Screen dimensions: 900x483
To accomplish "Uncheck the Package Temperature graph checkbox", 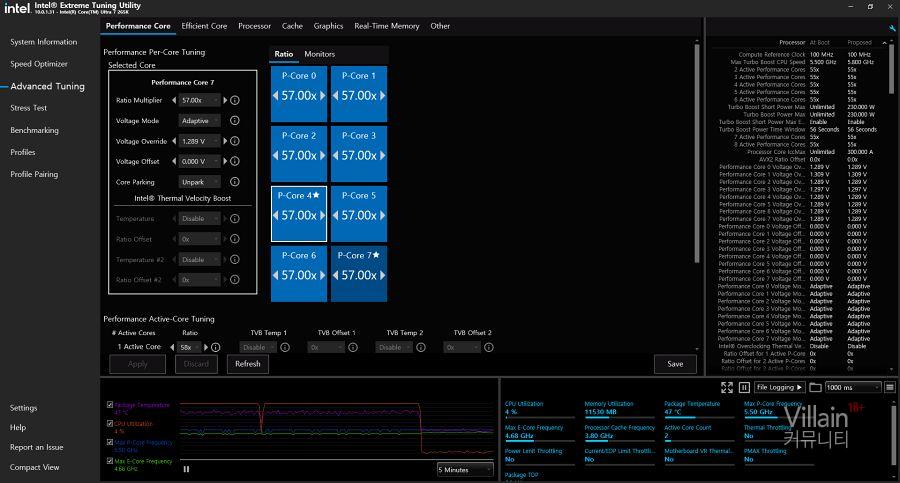I will pyautogui.click(x=109, y=405).
